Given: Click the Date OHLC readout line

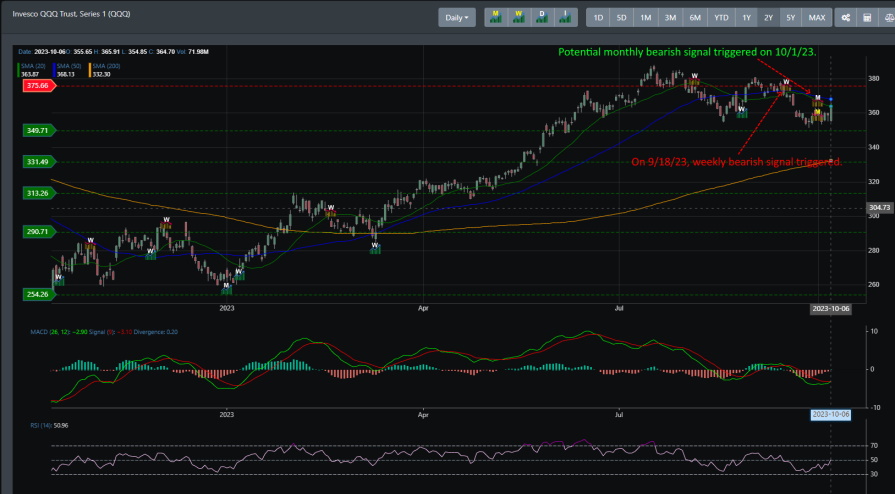Looking at the screenshot, I should (x=113, y=52).
